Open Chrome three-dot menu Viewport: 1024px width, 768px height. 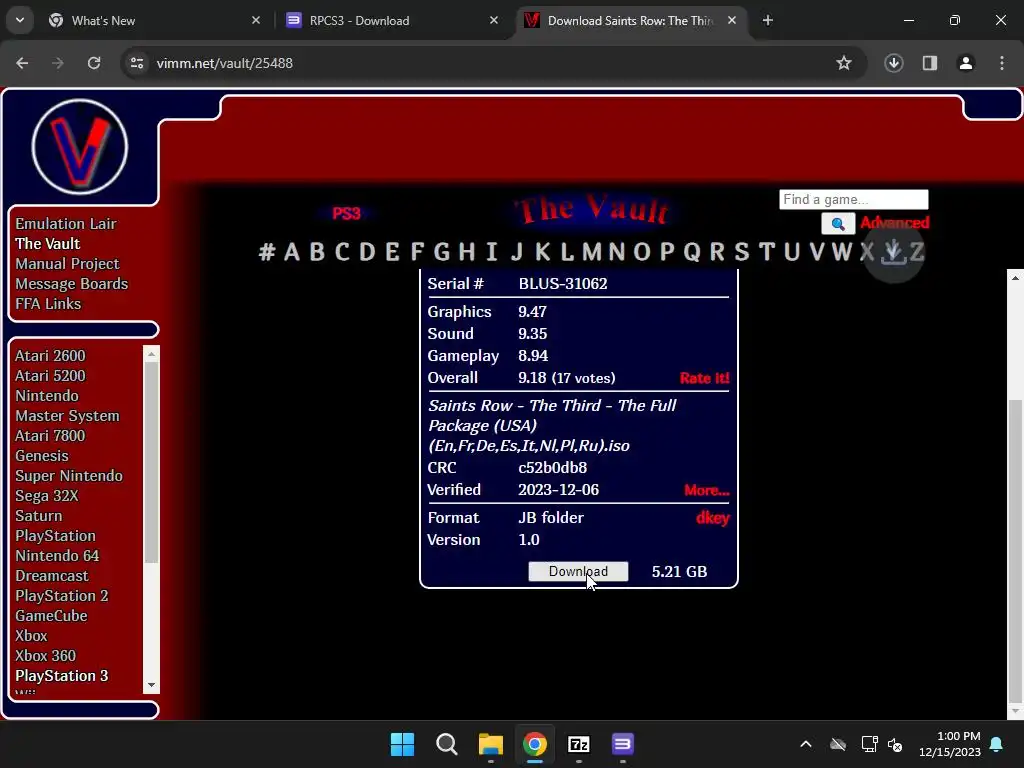pyautogui.click(x=1002, y=63)
